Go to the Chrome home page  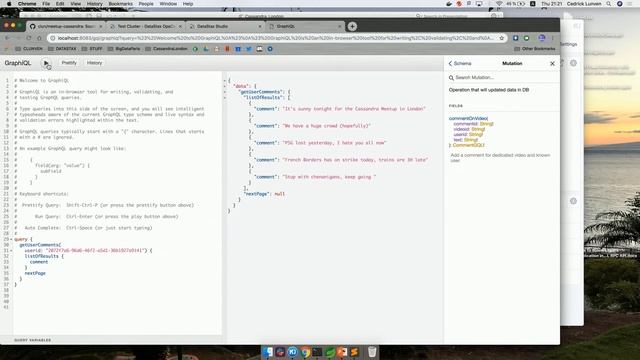point(39,38)
